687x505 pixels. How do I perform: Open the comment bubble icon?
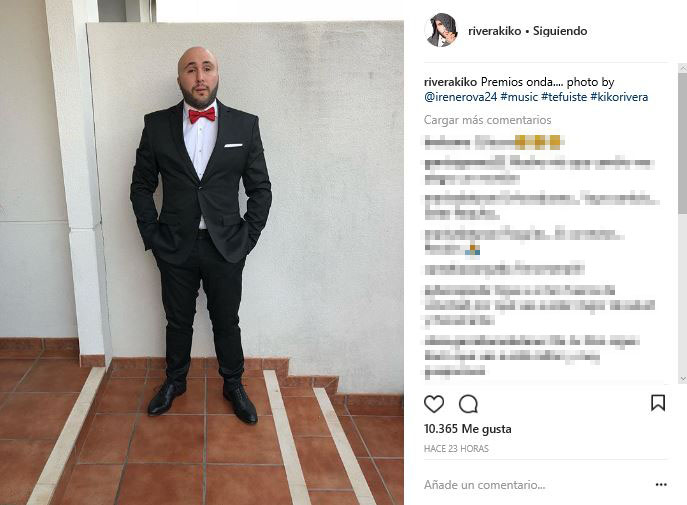(468, 404)
